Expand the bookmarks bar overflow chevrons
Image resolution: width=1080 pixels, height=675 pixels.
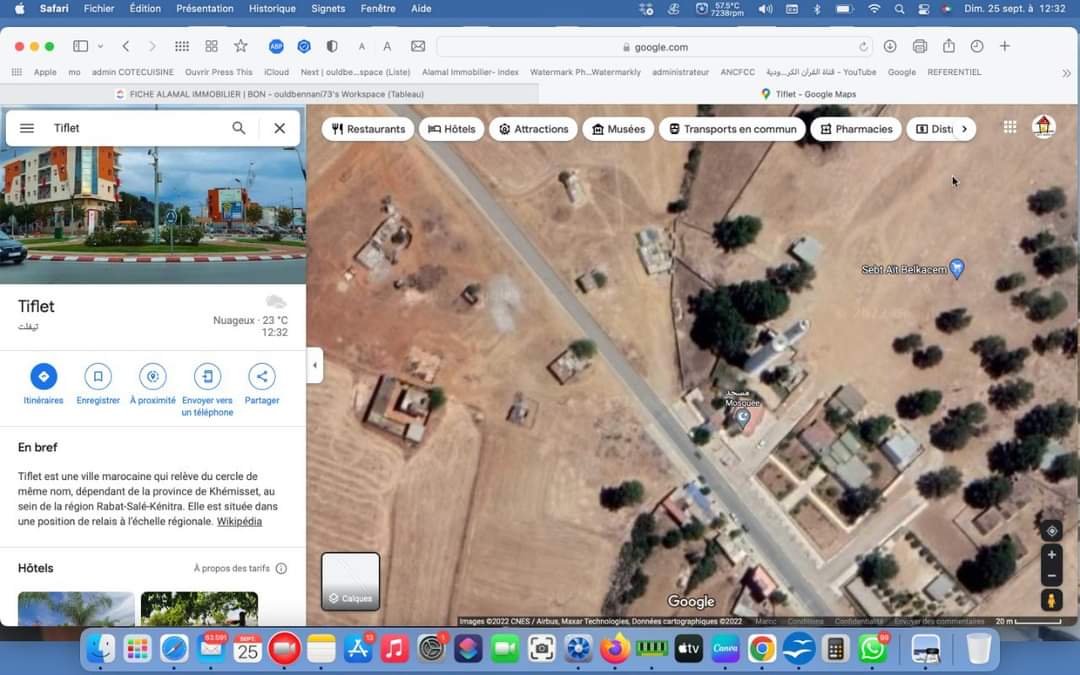[1066, 73]
